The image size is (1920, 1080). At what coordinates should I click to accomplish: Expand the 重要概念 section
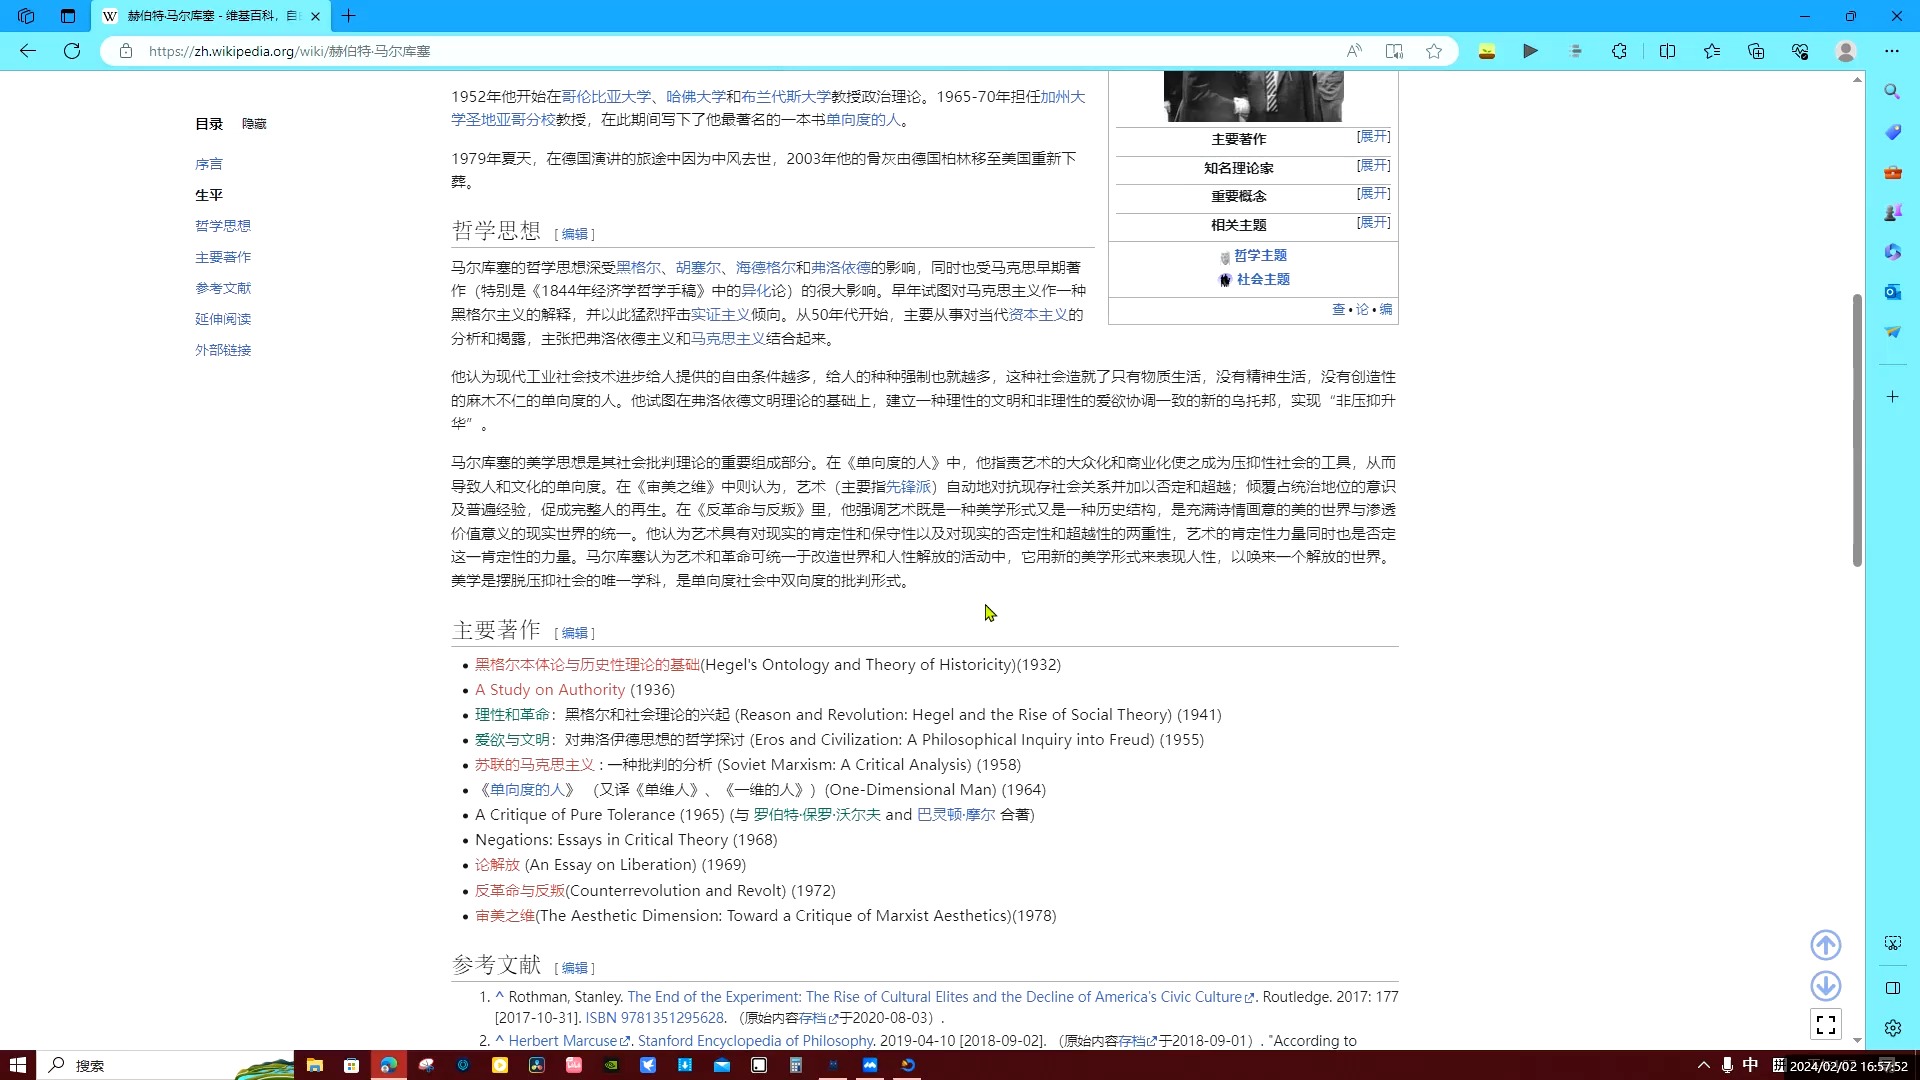coord(1373,193)
